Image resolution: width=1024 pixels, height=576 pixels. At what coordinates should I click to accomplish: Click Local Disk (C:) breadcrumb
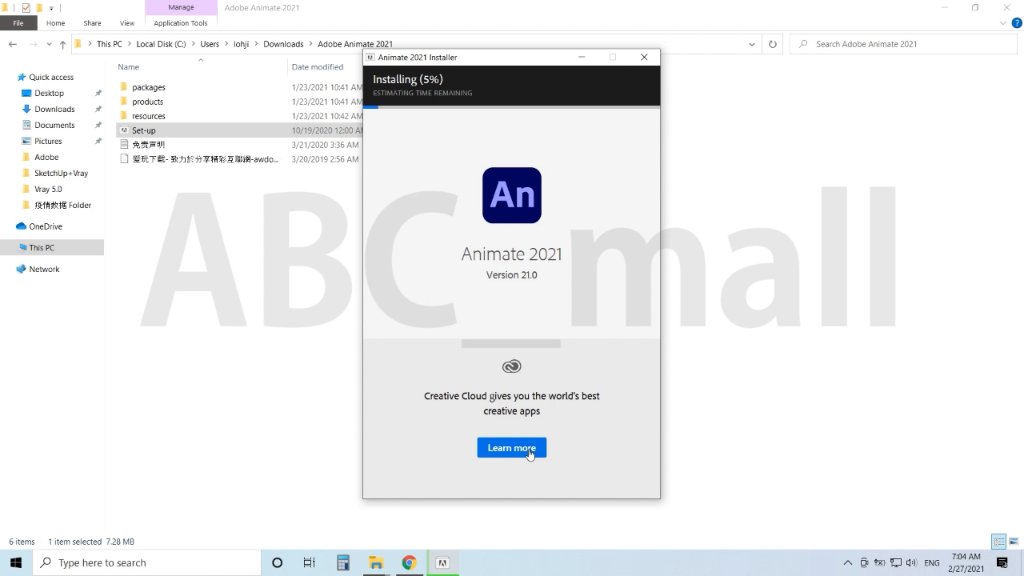pyautogui.click(x=161, y=44)
